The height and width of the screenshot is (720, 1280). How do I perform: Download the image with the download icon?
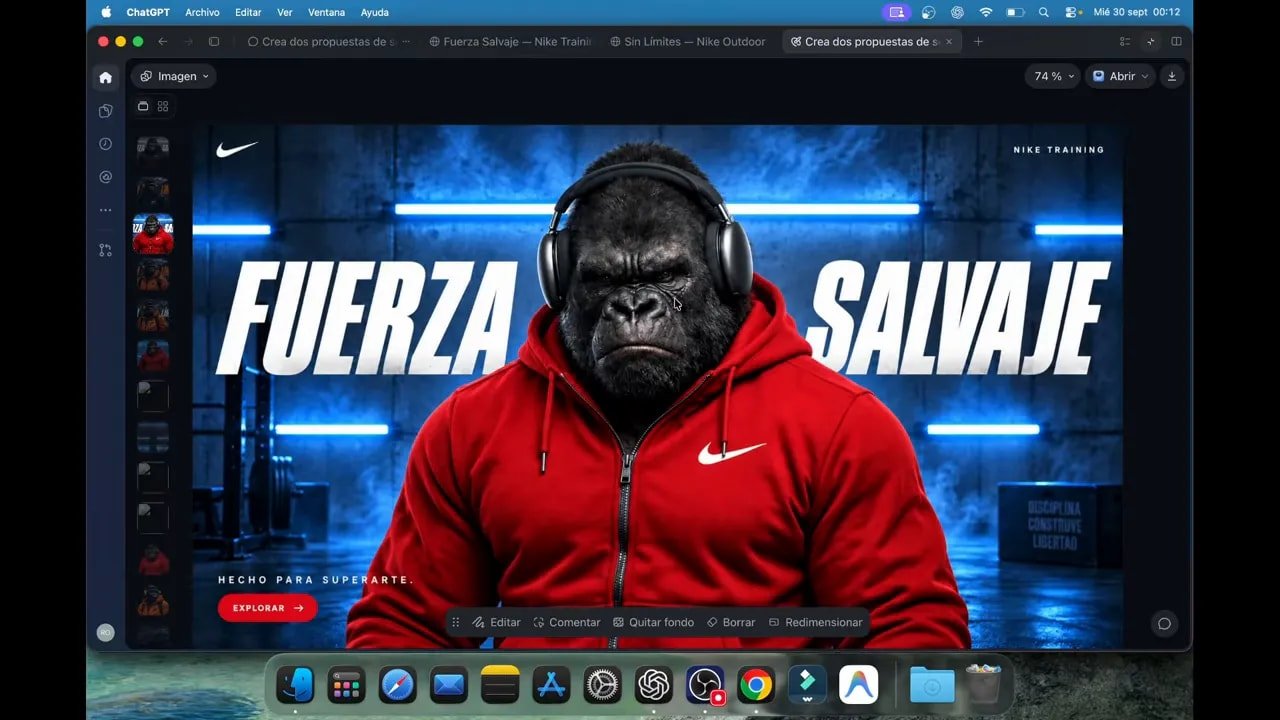point(1172,76)
